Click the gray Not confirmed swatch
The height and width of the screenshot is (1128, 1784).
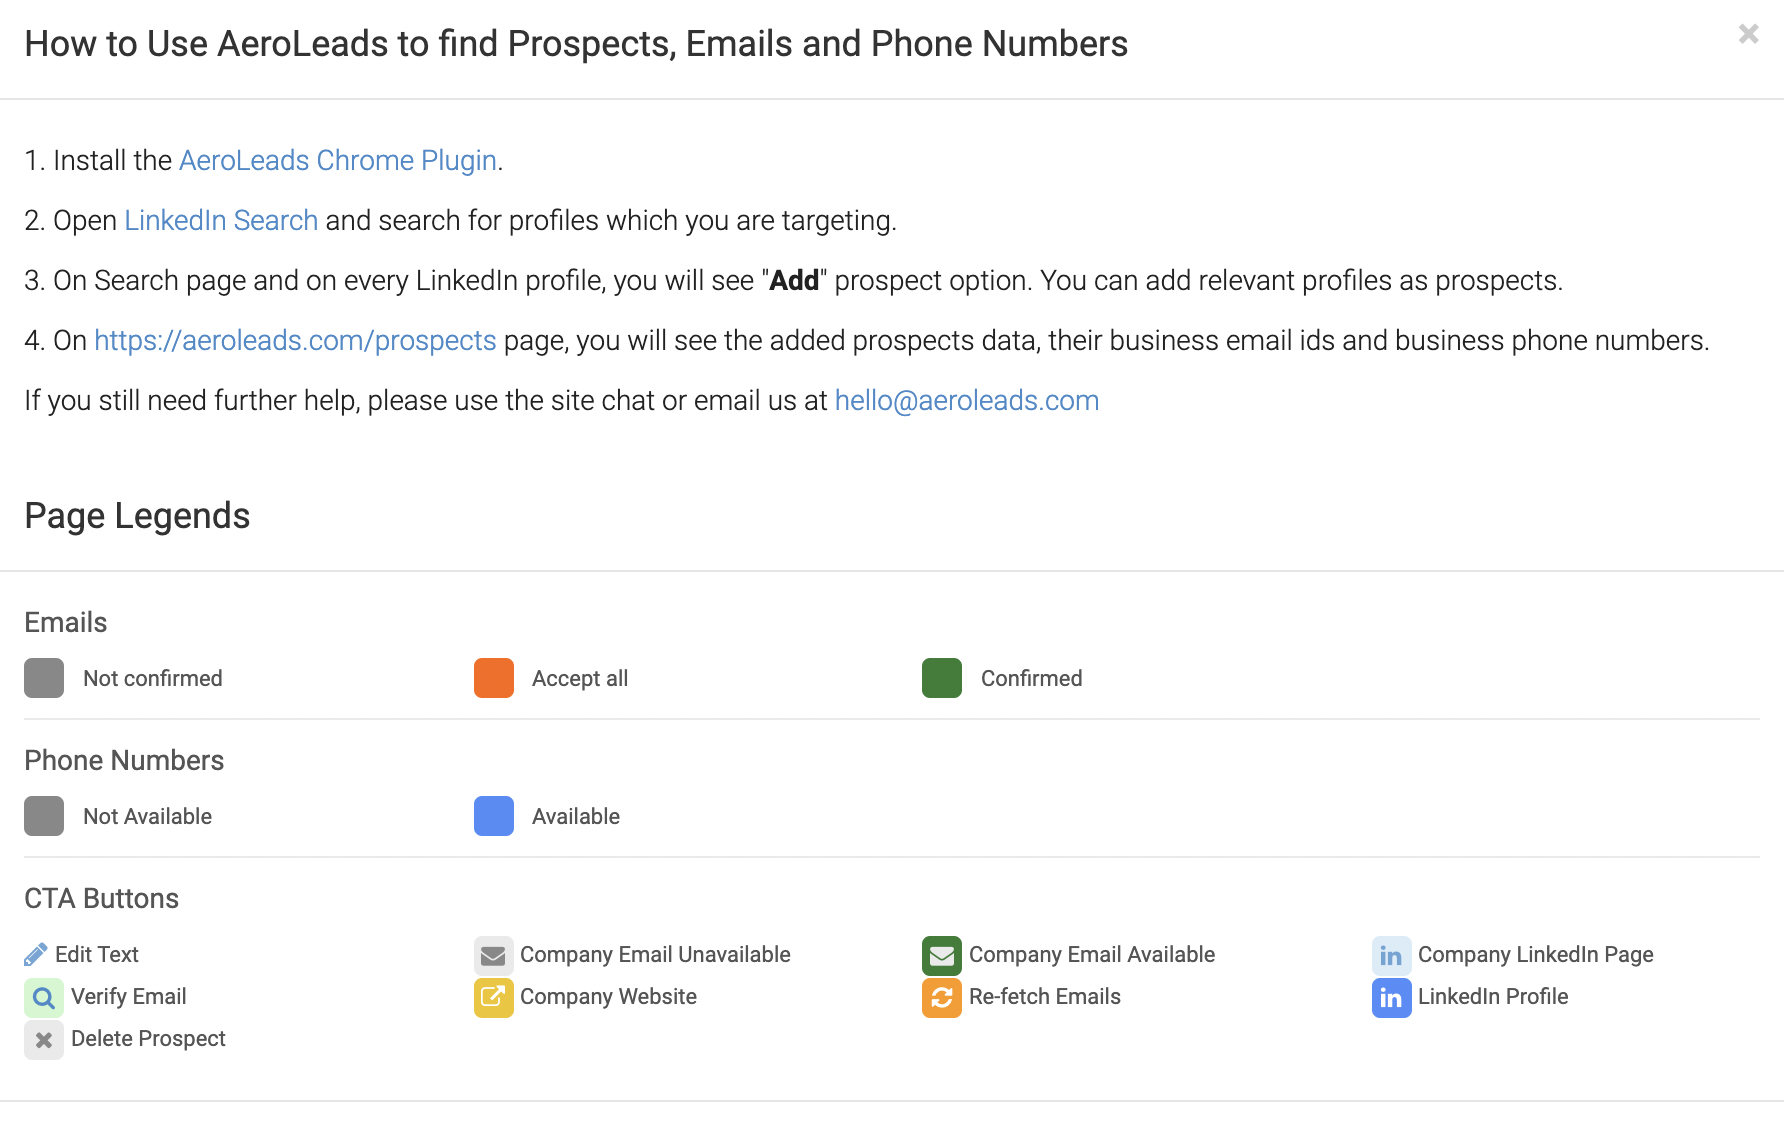(x=44, y=678)
